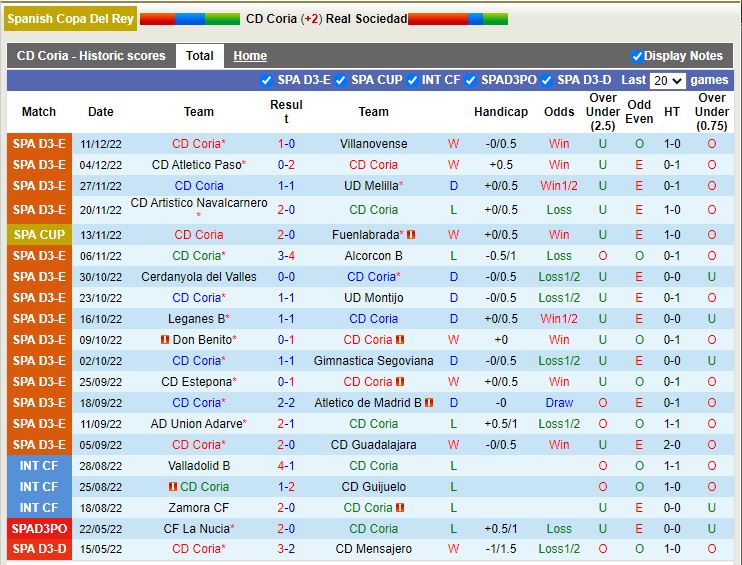Image resolution: width=742 pixels, height=565 pixels.
Task: Click red card icon beside Atletico de Madrid B
Action: pyautogui.click(x=429, y=403)
